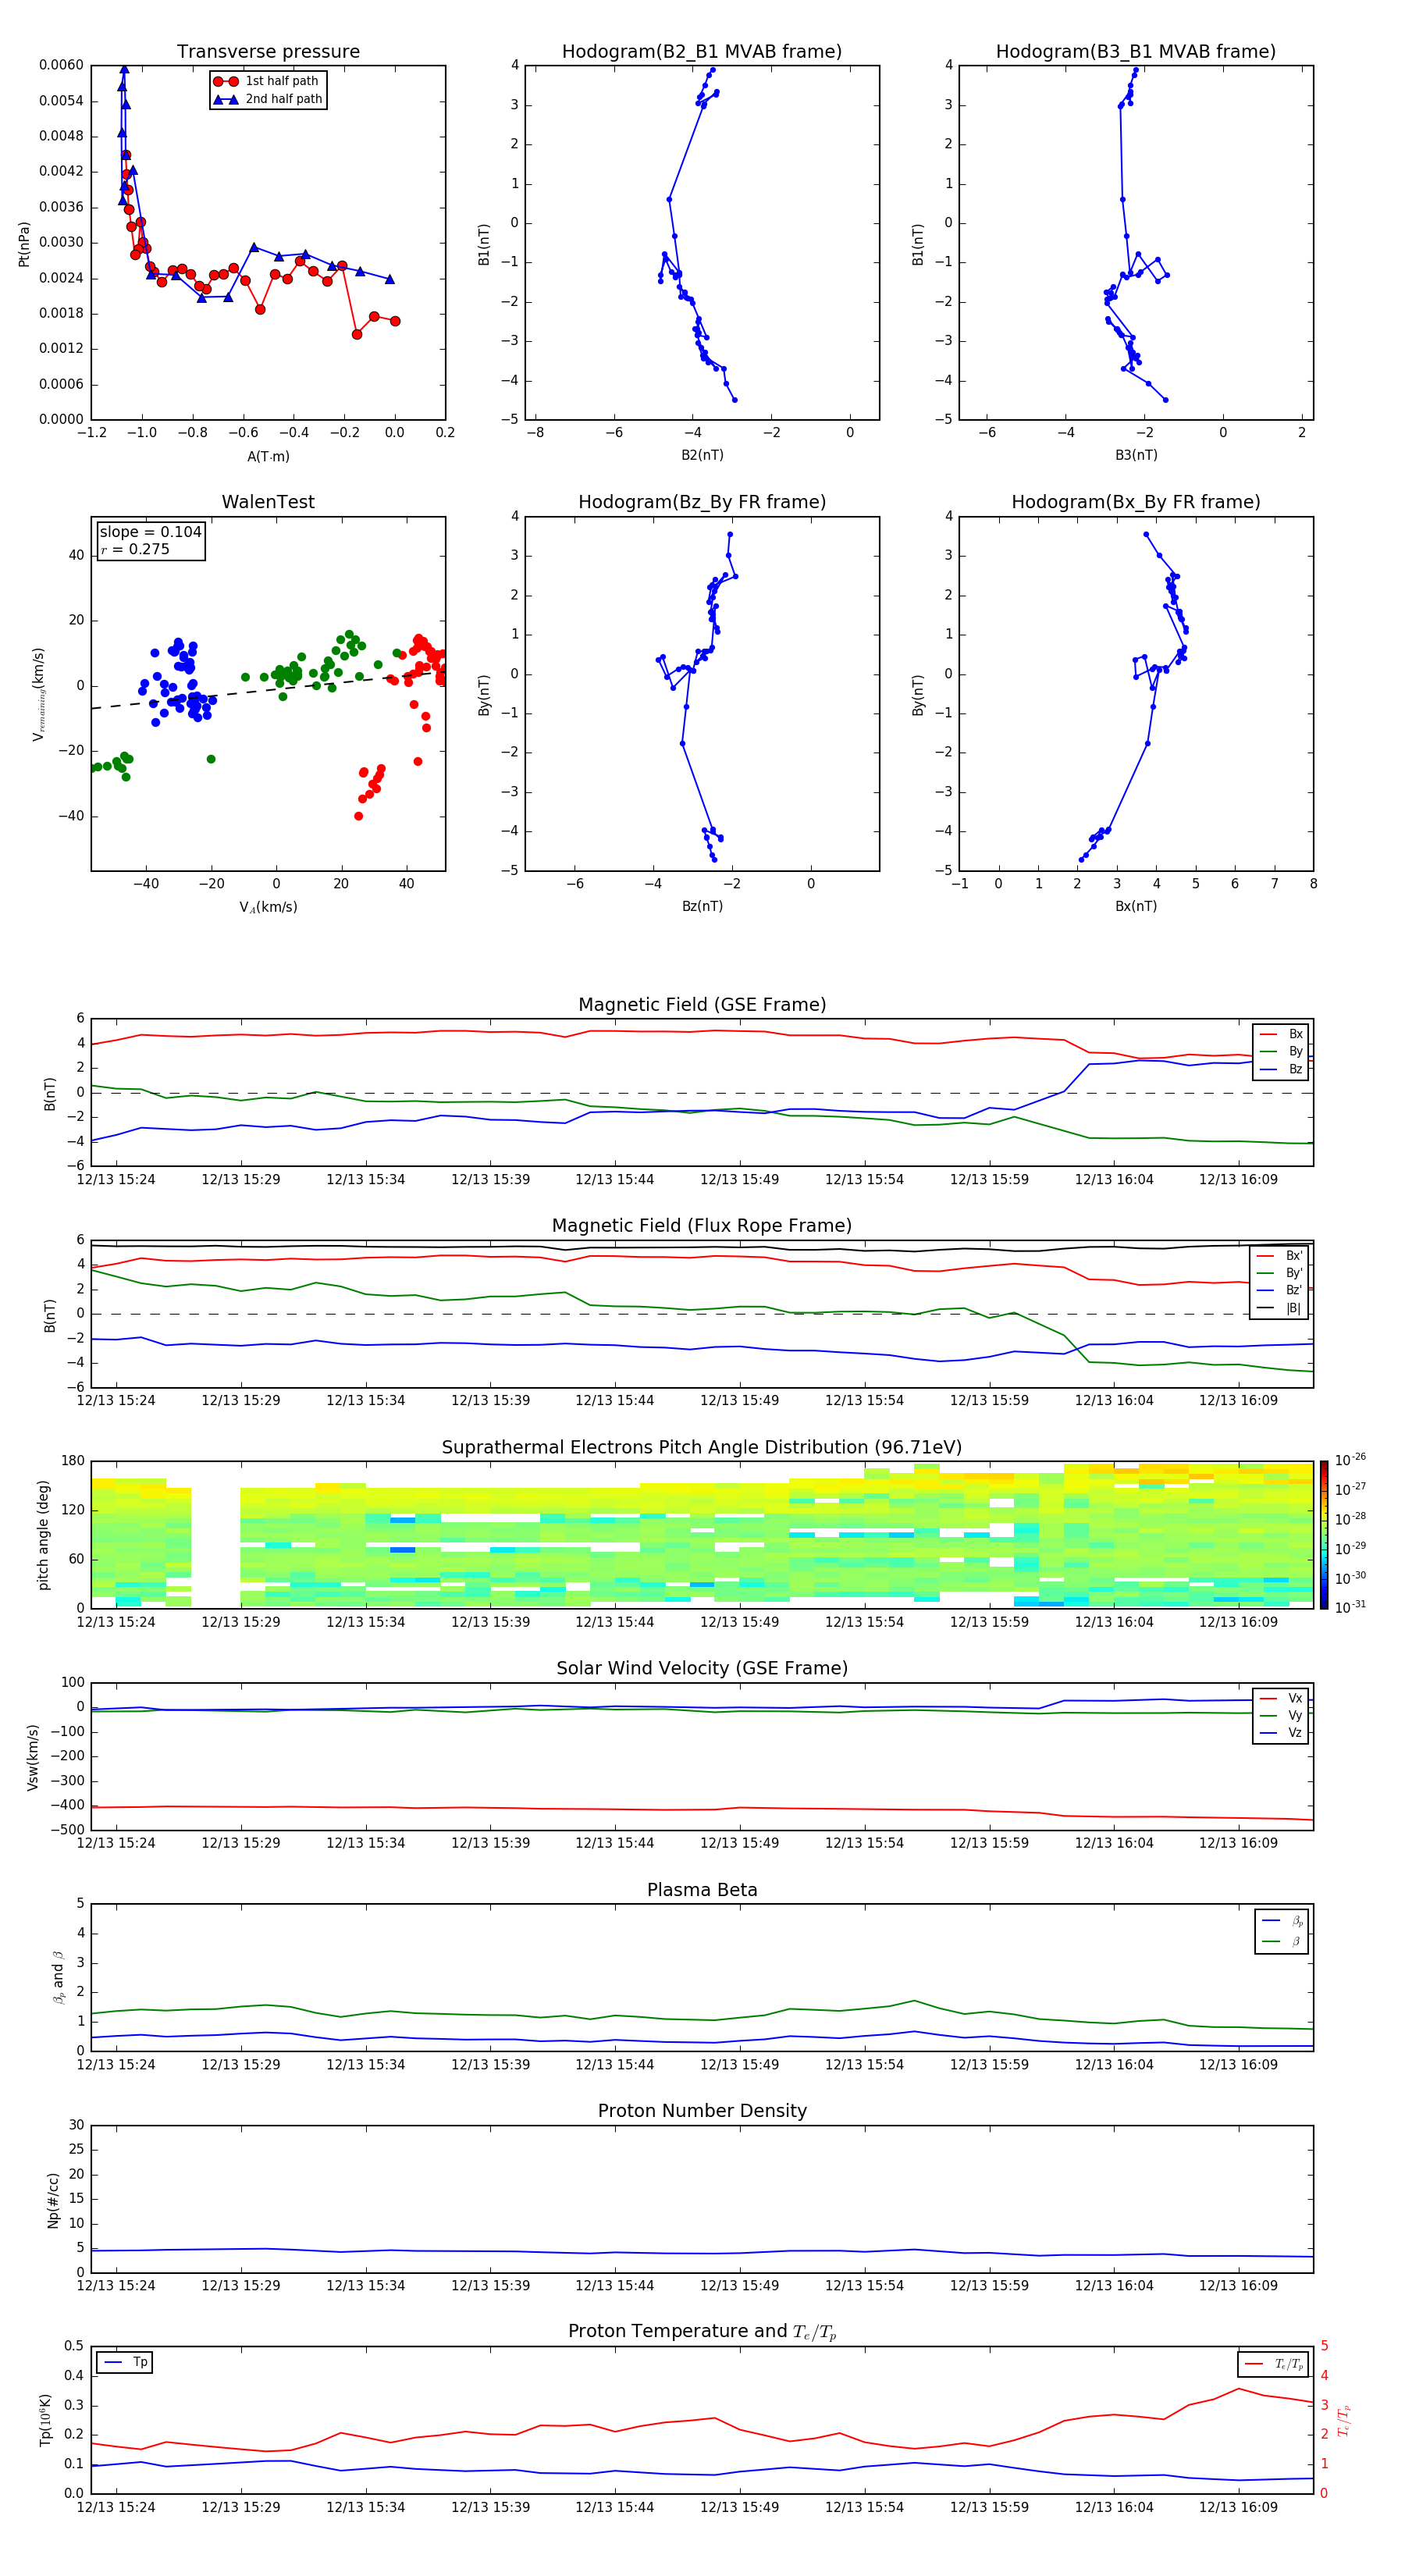Click 'Bx' legend entry in GSE panel

tap(1282, 1035)
